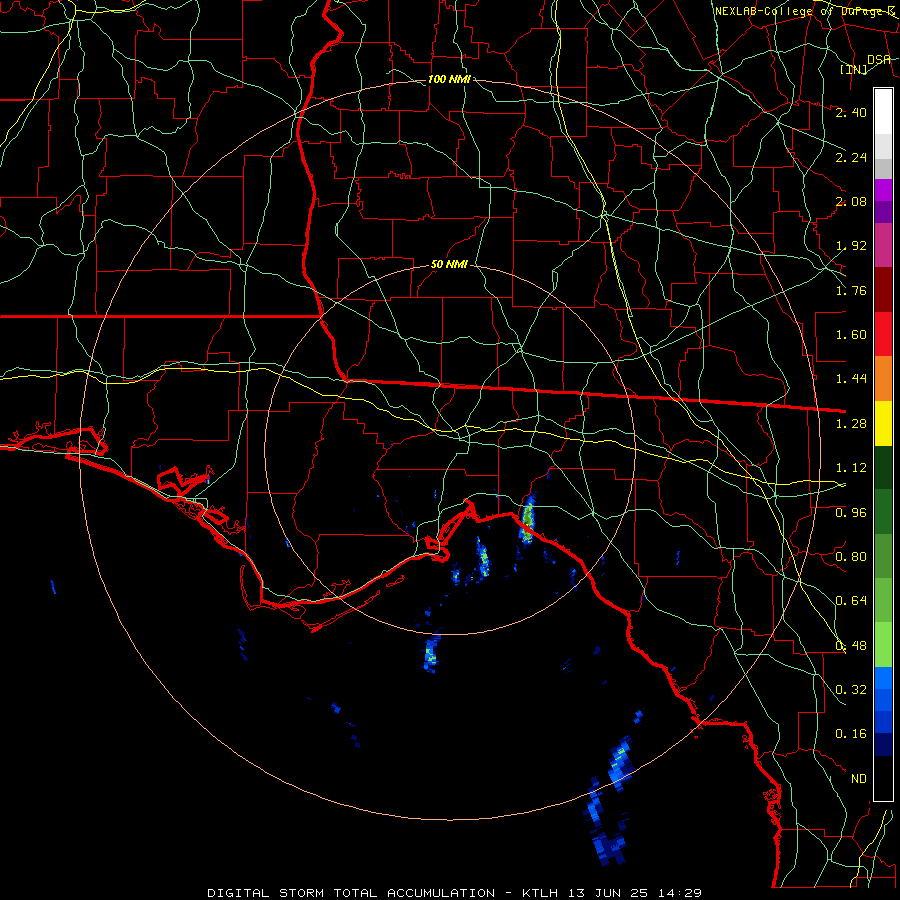Click the 1.92 legend value

(851, 246)
